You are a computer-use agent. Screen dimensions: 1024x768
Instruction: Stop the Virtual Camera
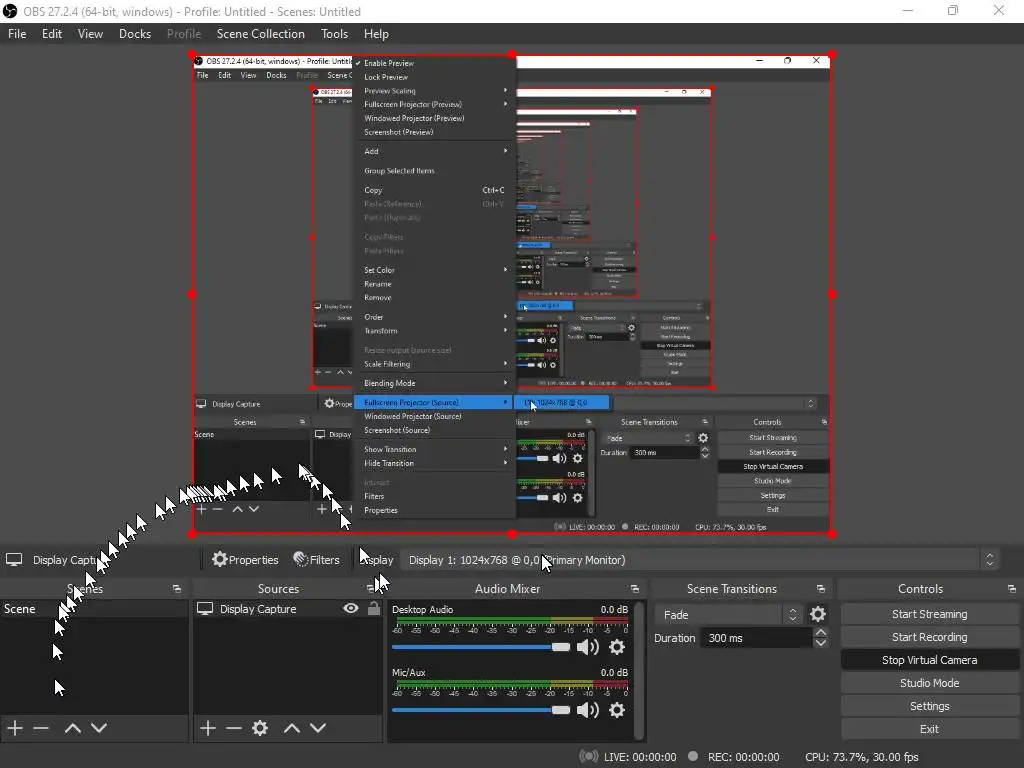(x=929, y=660)
